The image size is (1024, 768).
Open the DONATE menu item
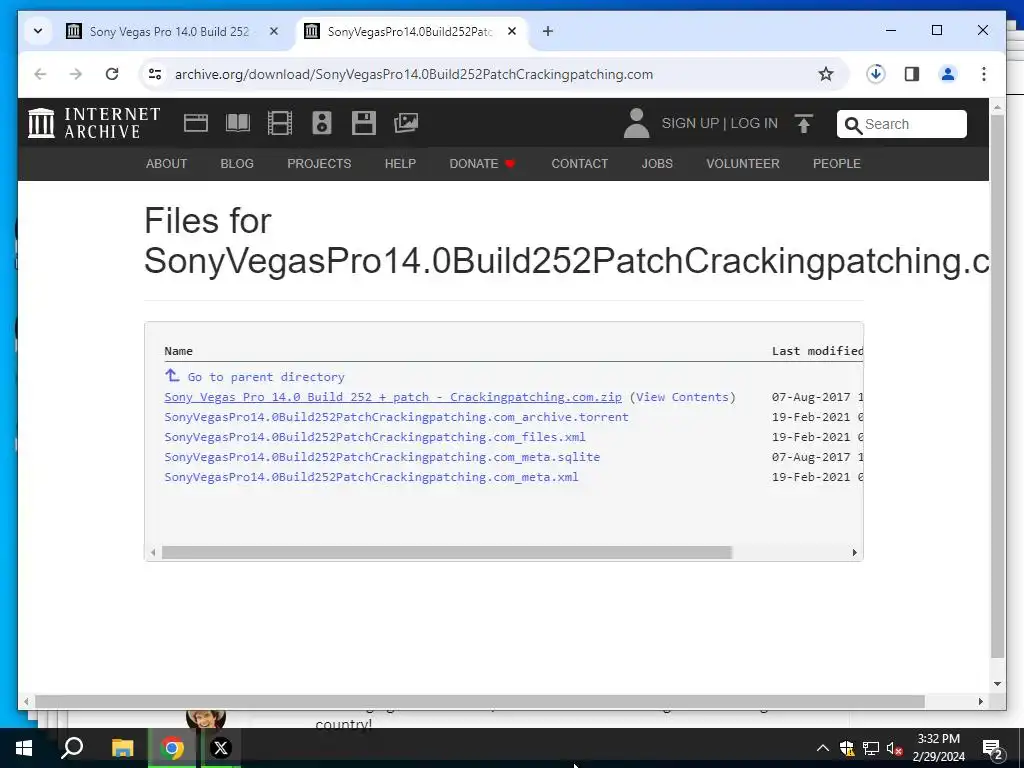[x=482, y=163]
